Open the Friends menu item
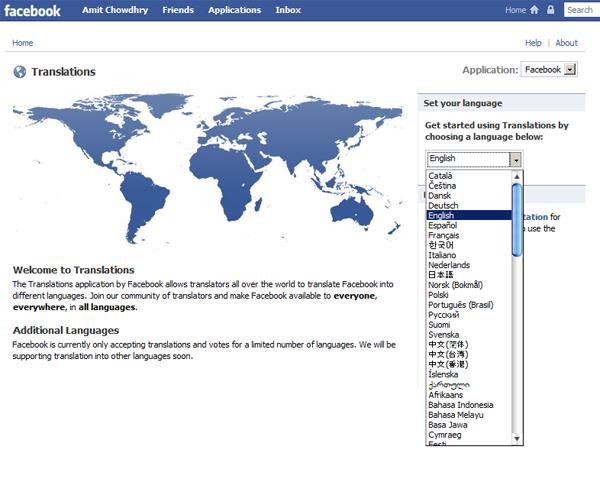This screenshot has width=600, height=495. click(x=178, y=10)
